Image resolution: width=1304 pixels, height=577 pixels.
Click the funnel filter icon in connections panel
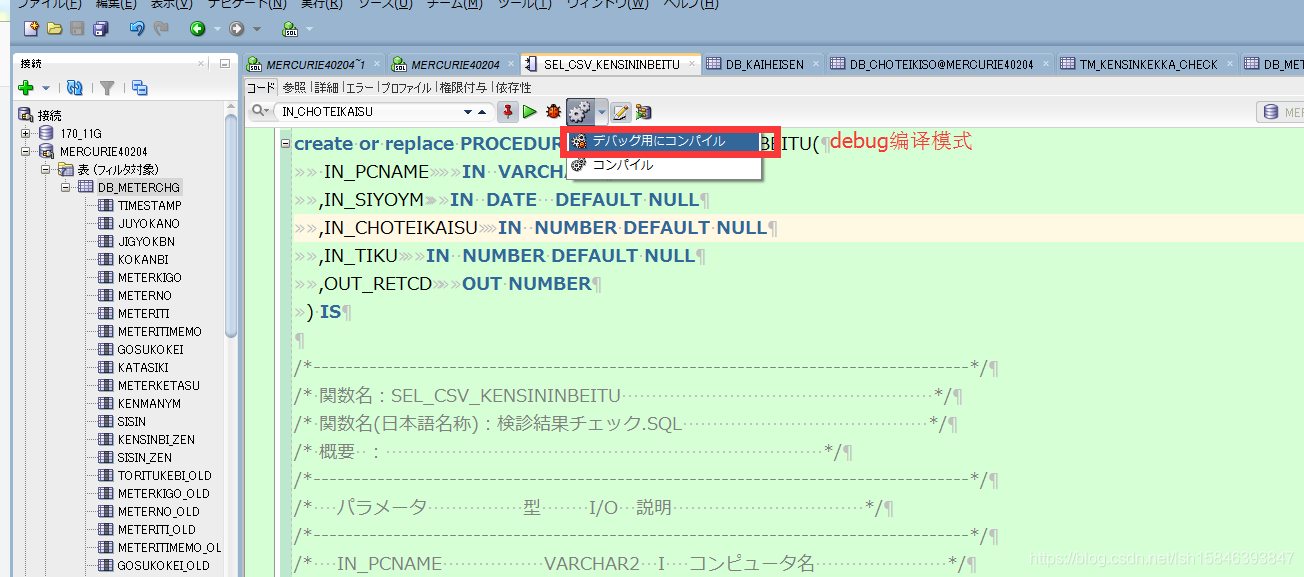pos(107,88)
